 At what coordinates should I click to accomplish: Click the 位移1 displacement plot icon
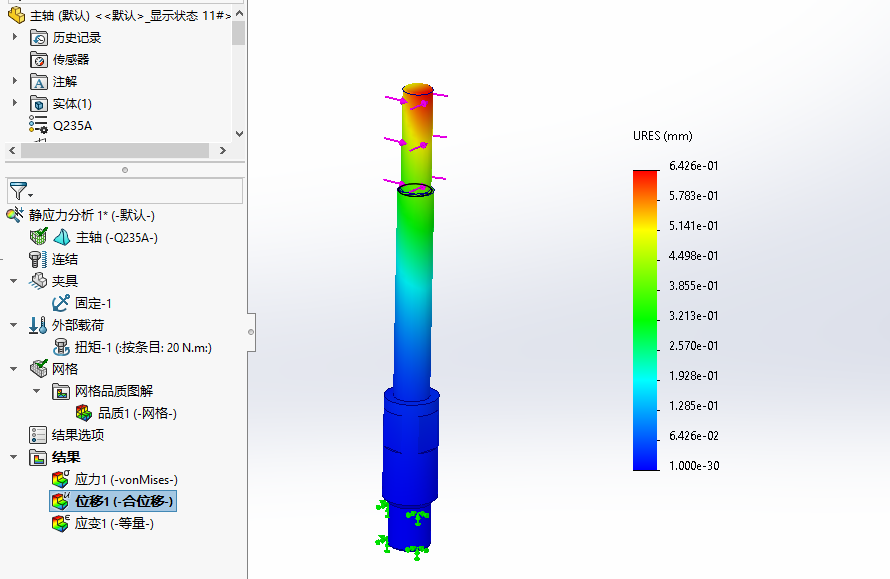[61, 501]
